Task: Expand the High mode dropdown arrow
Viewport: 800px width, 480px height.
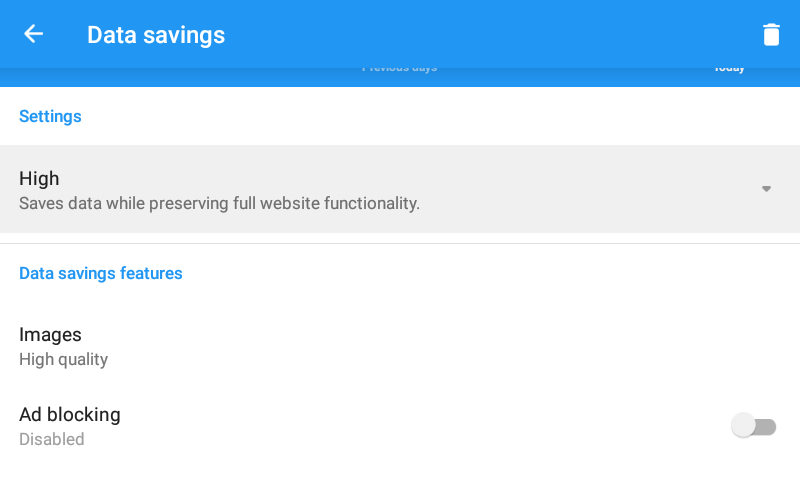Action: pos(766,189)
